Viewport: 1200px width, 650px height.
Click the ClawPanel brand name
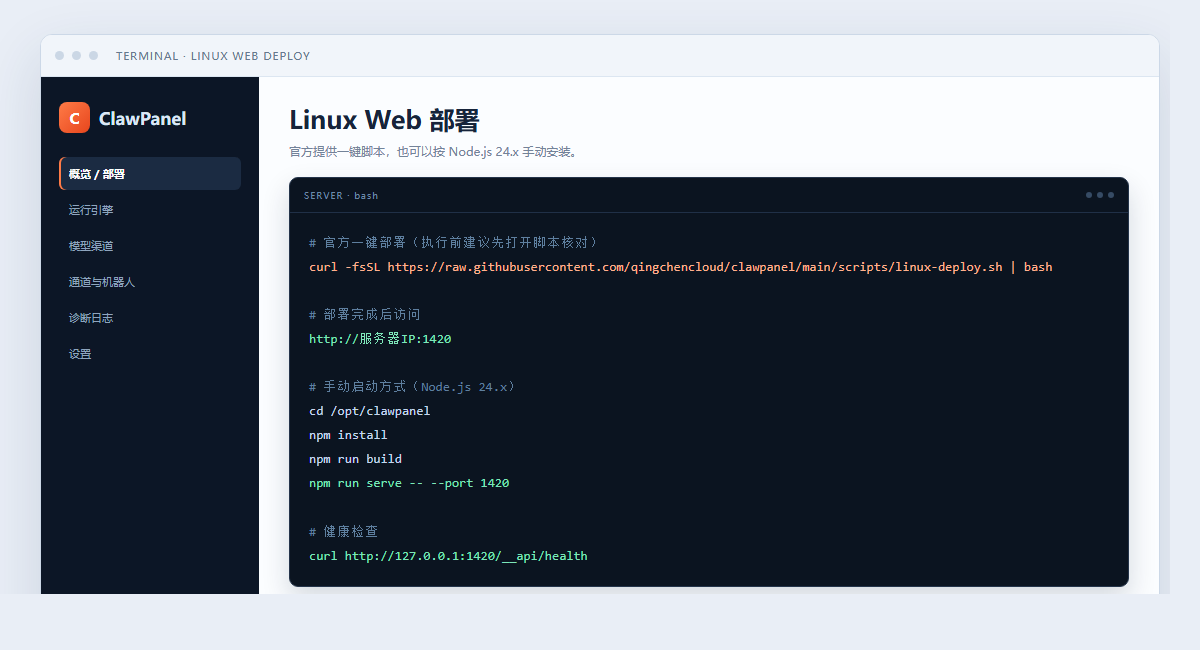pyautogui.click(x=142, y=119)
